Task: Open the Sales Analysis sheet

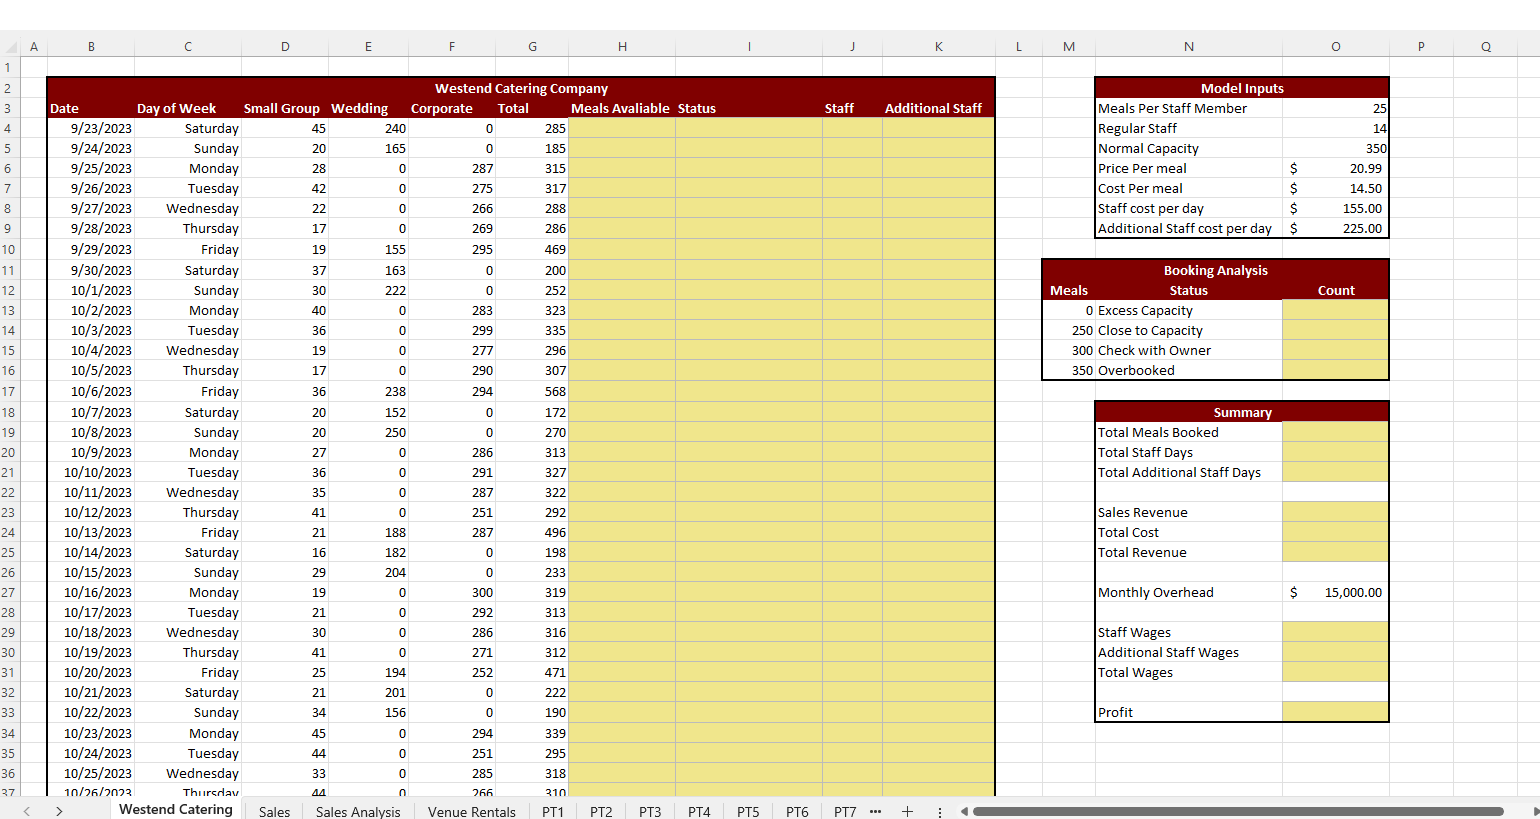Action: pyautogui.click(x=358, y=811)
